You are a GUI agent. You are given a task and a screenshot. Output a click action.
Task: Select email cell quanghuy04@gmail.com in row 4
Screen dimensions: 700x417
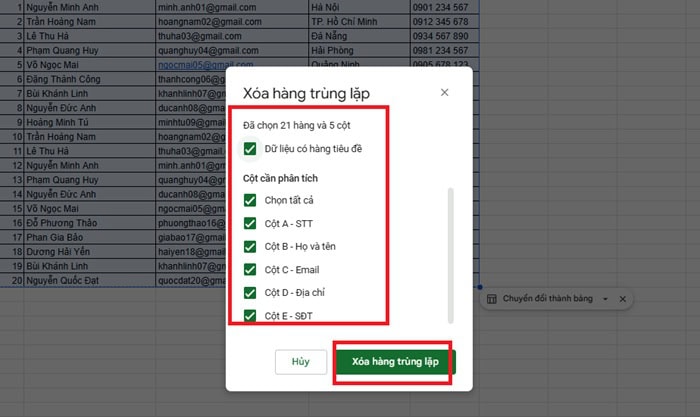[232, 50]
